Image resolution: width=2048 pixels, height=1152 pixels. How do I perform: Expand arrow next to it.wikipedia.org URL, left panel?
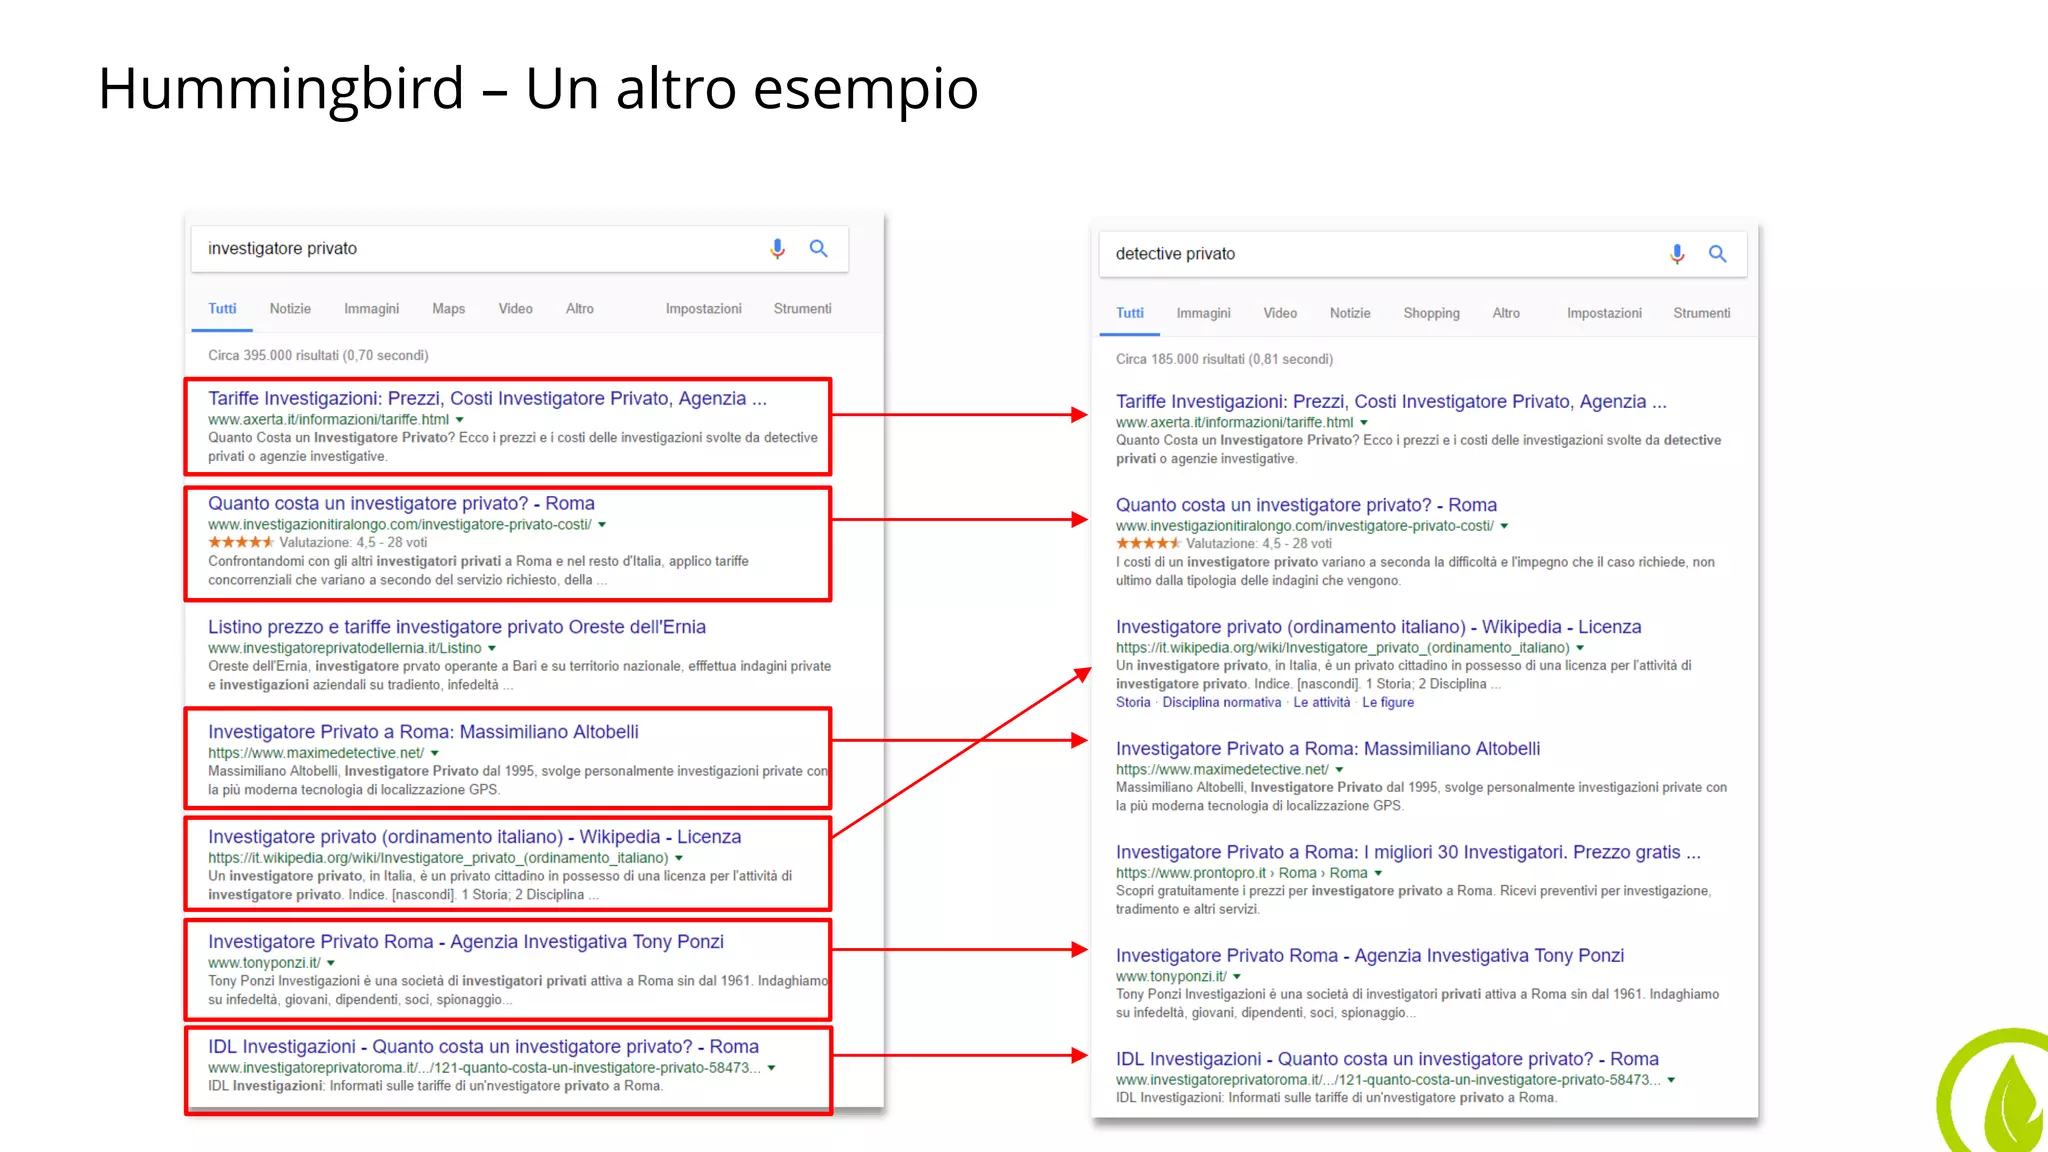[x=679, y=859]
